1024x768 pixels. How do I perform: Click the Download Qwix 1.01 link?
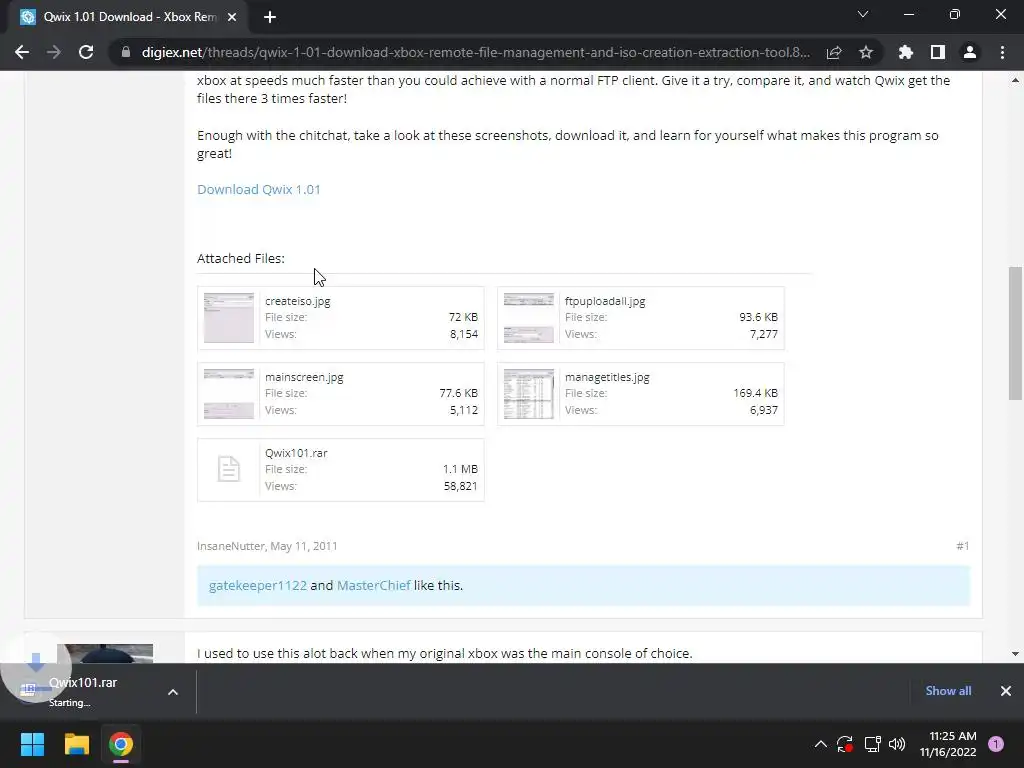pos(259,189)
